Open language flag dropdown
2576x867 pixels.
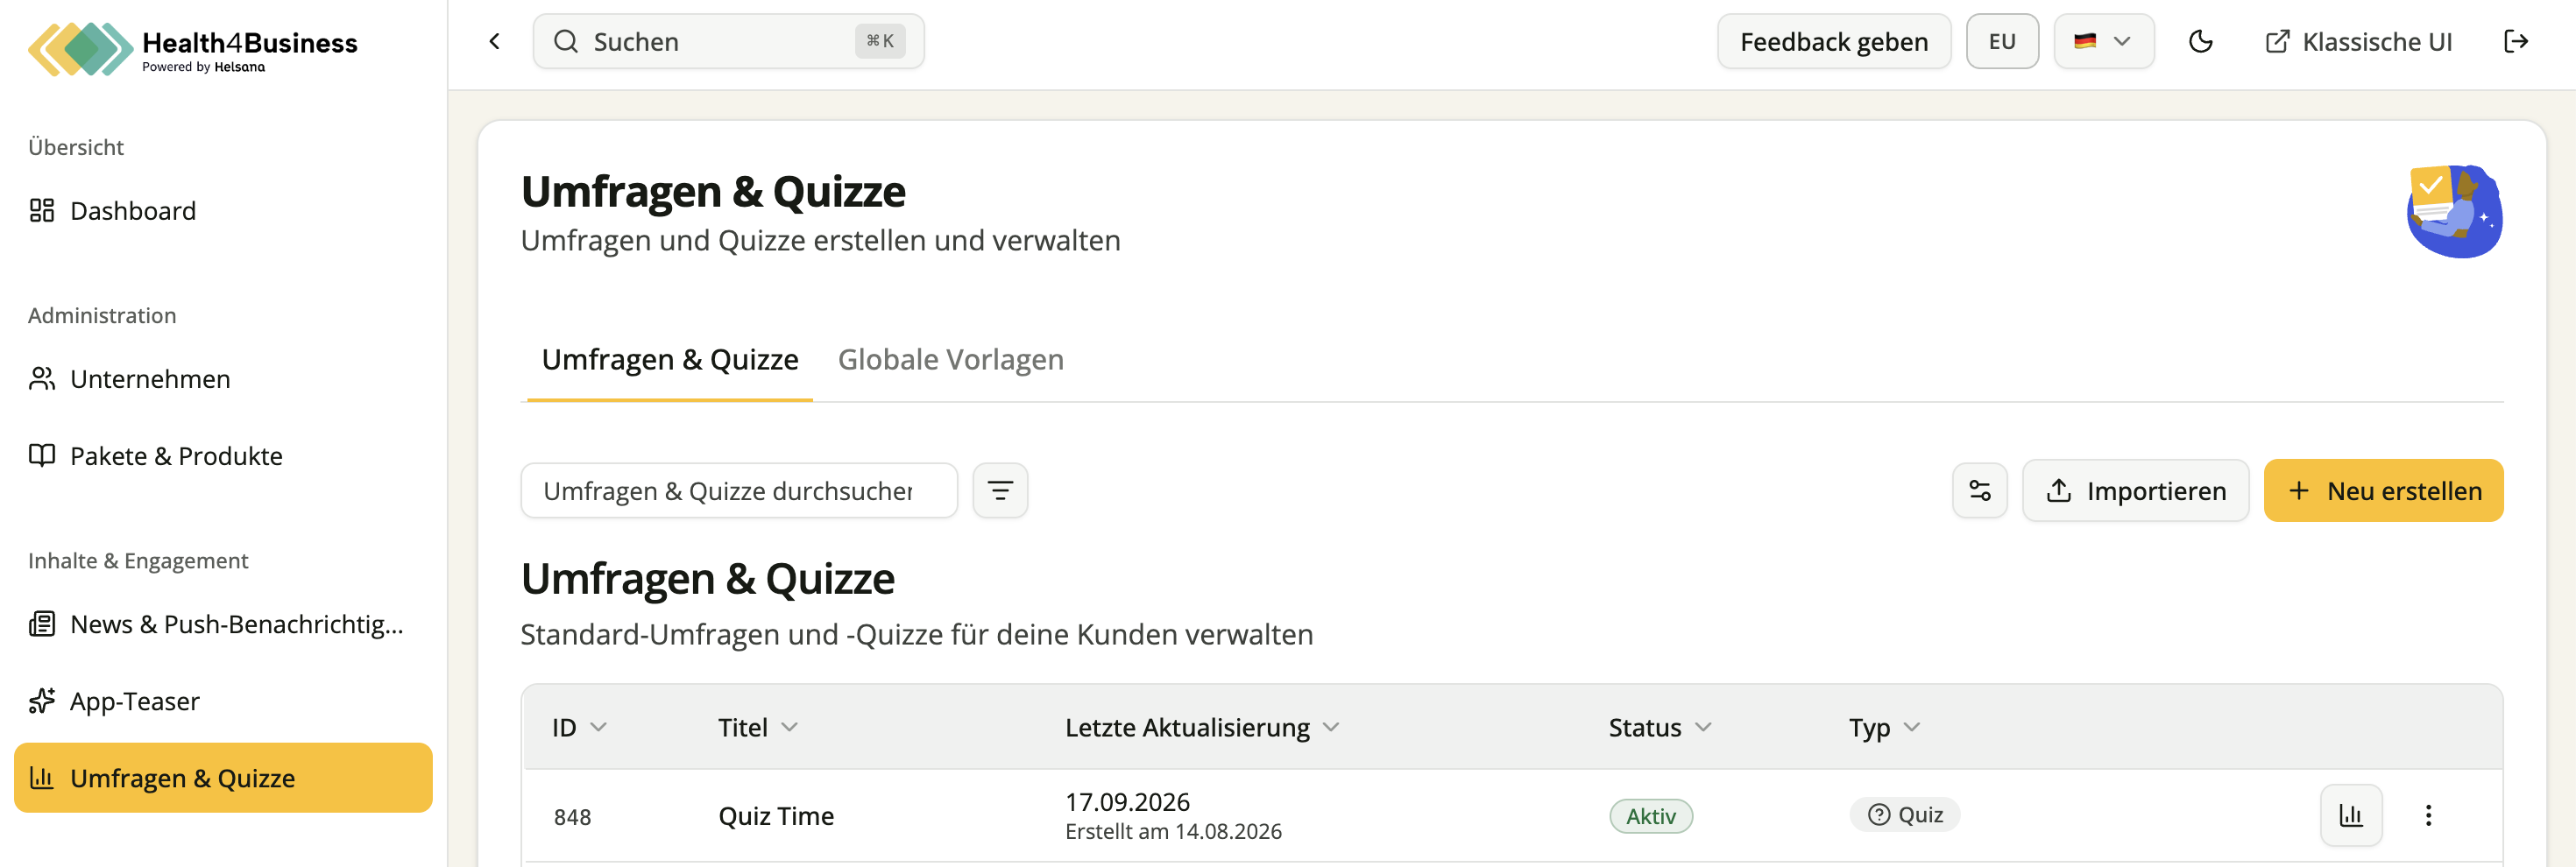point(2103,41)
